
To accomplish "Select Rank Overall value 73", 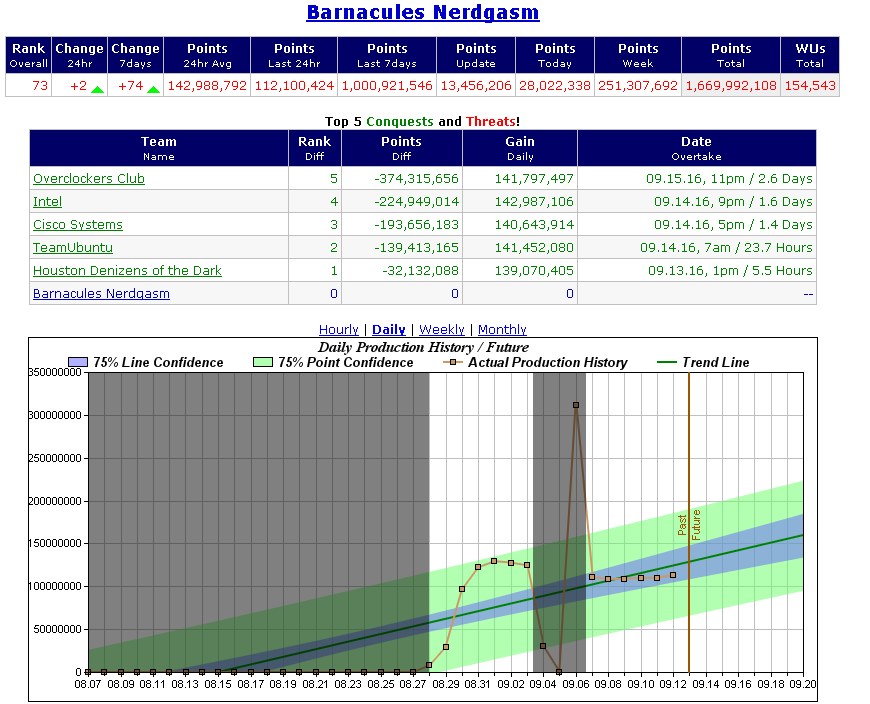I will click(x=40, y=85).
